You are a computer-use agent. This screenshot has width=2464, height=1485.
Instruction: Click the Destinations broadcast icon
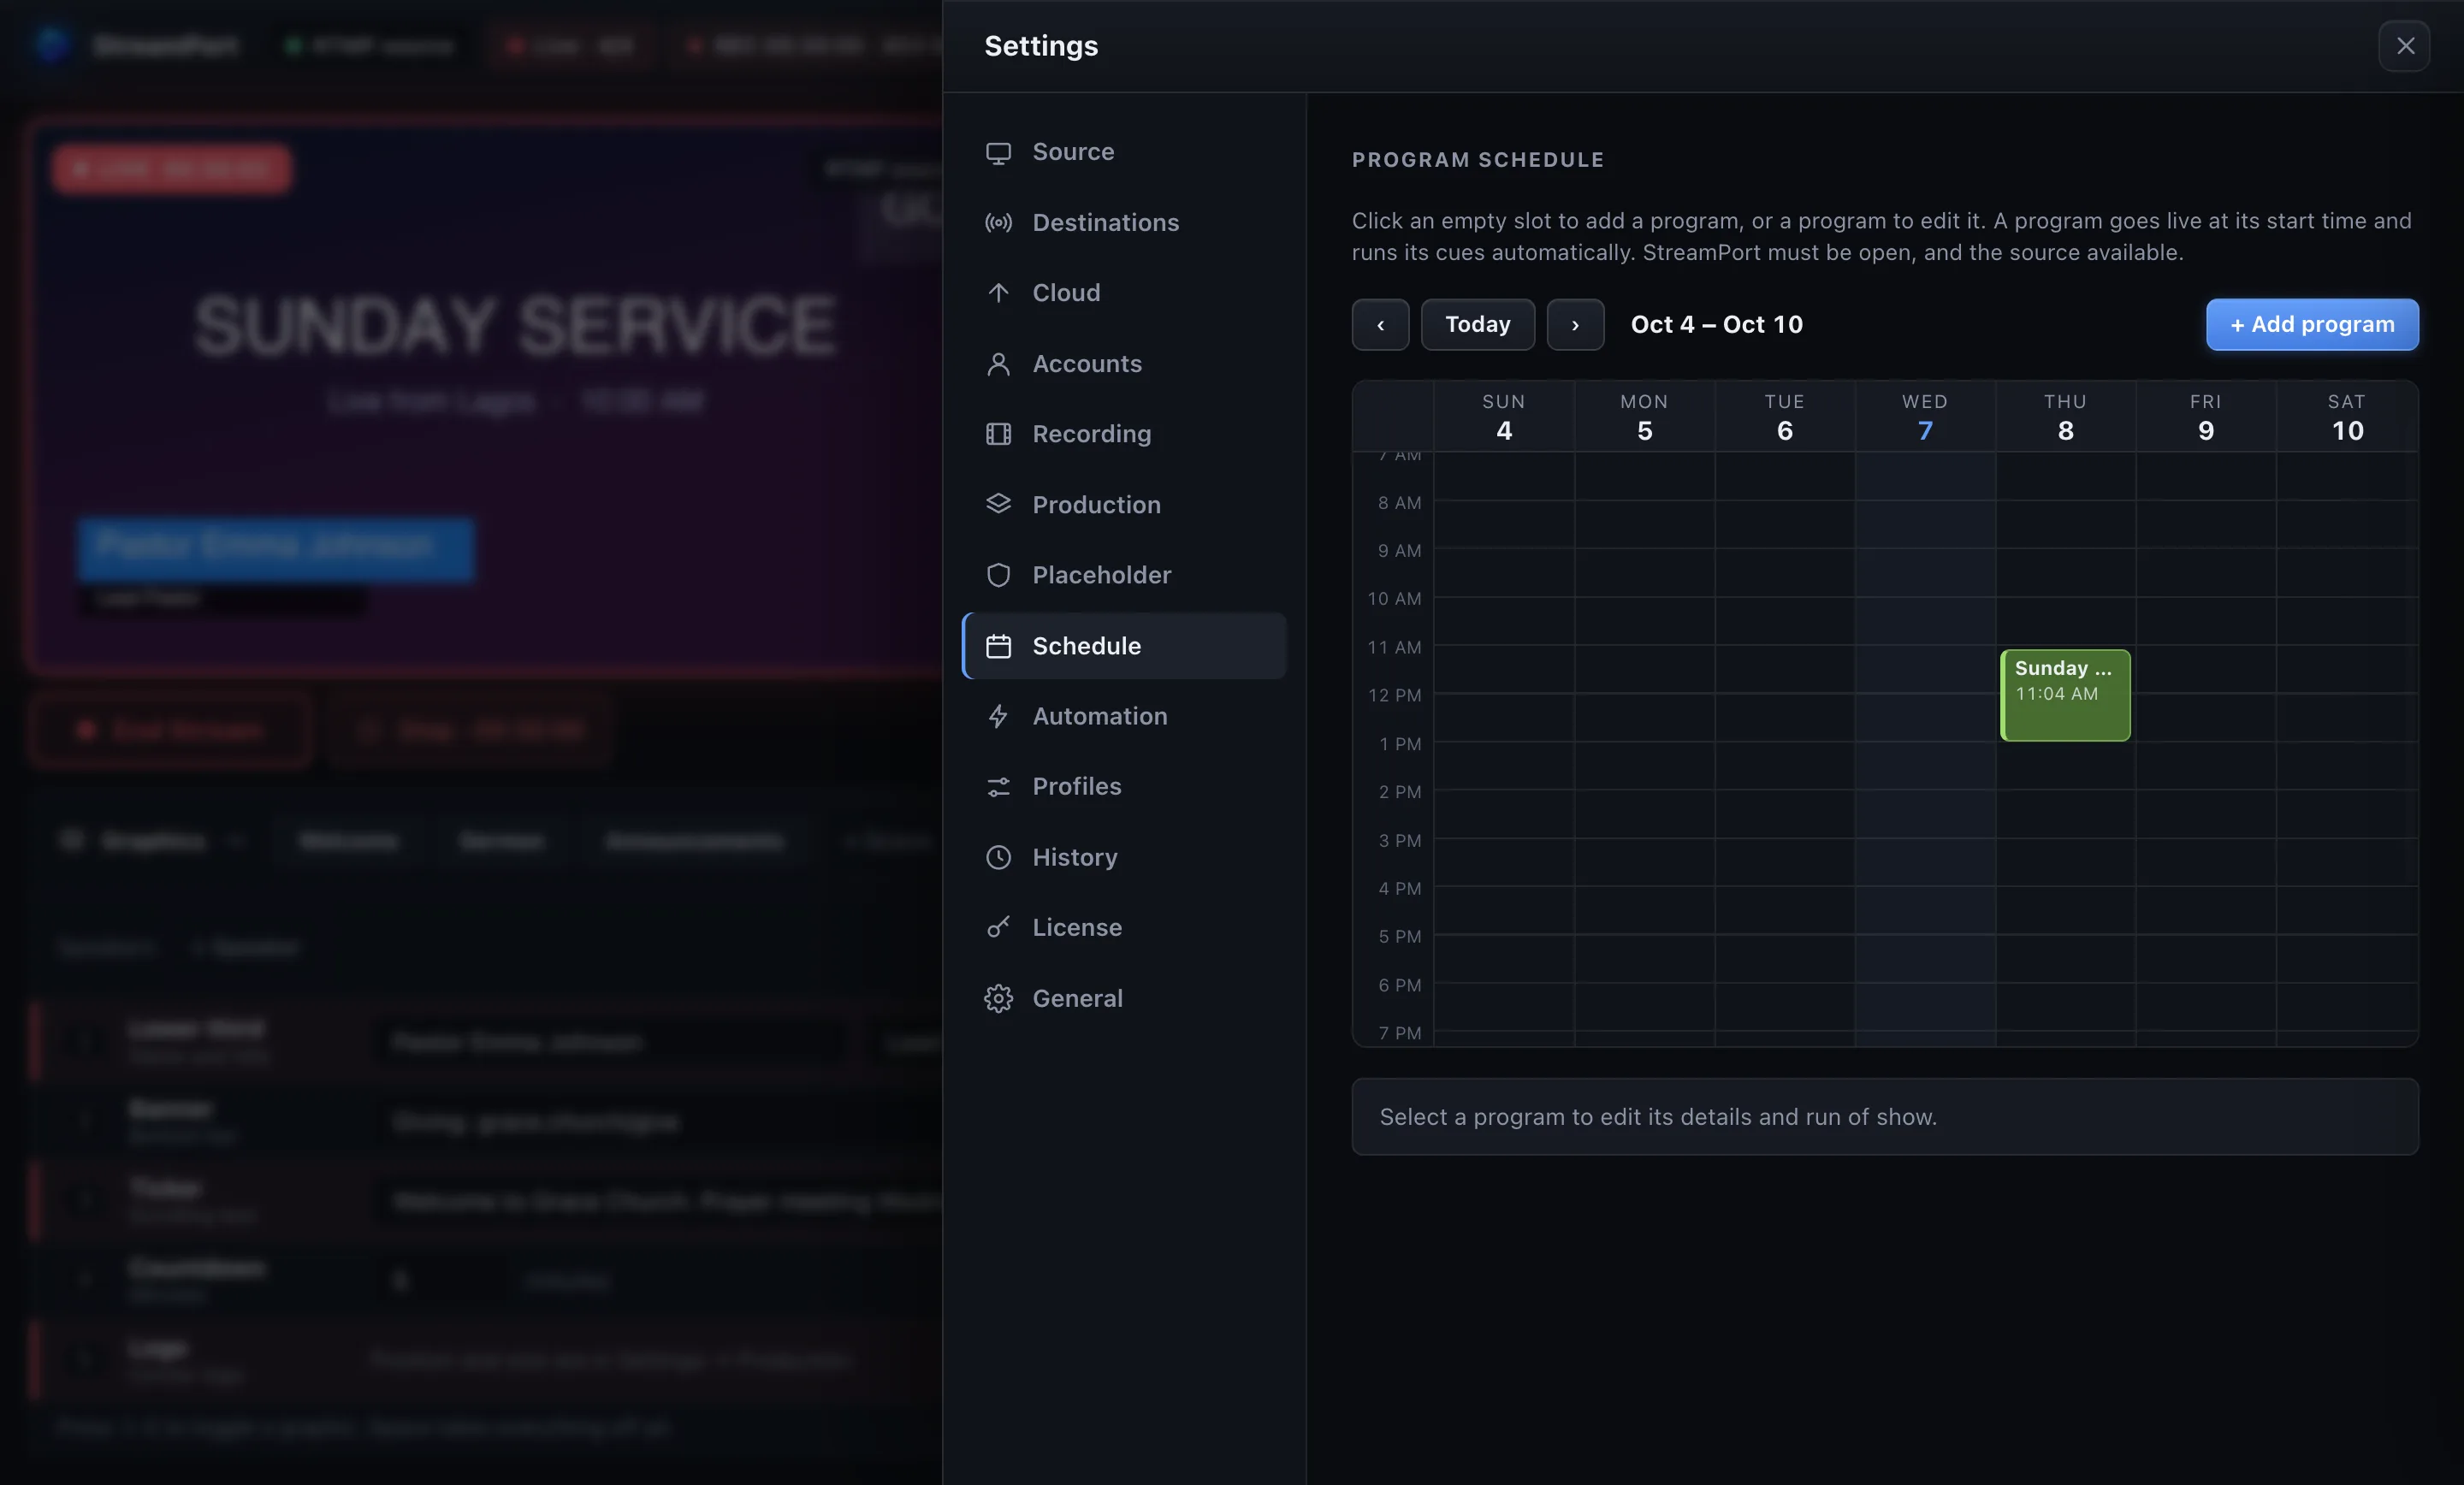[998, 223]
